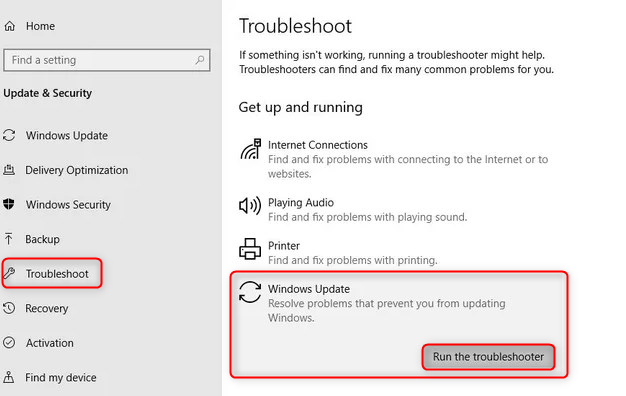Click the Backup upward arrow icon
The image size is (626, 396).
[8, 239]
